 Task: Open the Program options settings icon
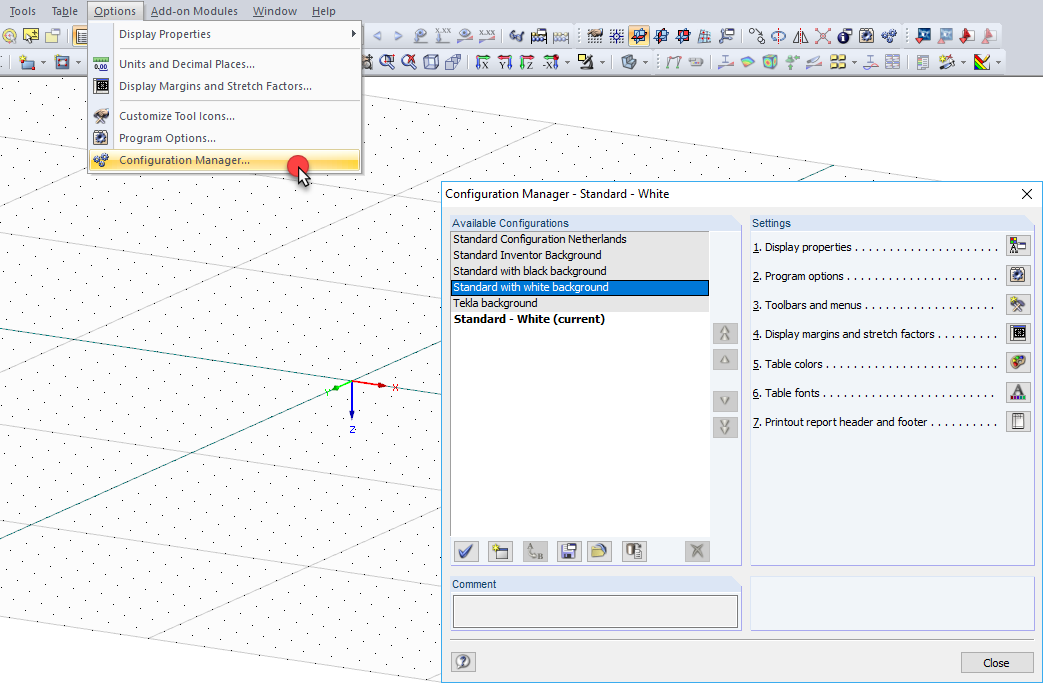(x=1018, y=274)
